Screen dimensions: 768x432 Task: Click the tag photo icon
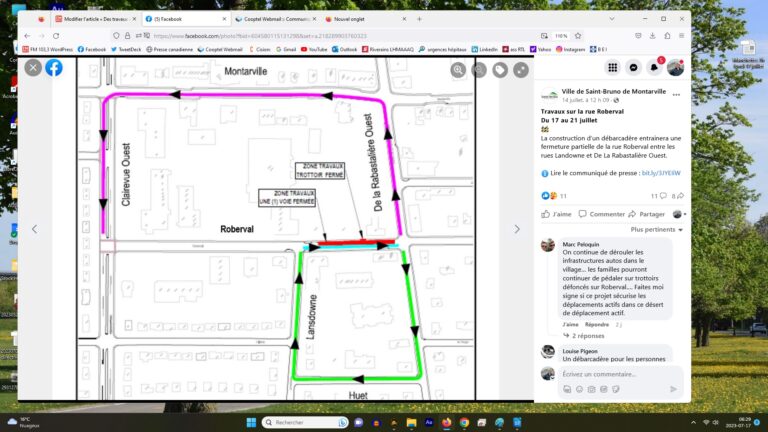point(500,70)
